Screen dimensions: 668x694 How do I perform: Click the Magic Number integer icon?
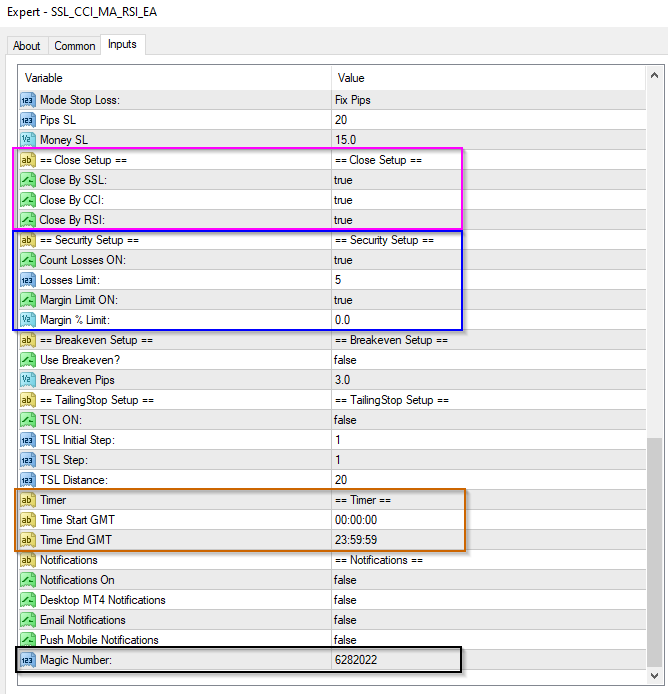tap(27, 660)
